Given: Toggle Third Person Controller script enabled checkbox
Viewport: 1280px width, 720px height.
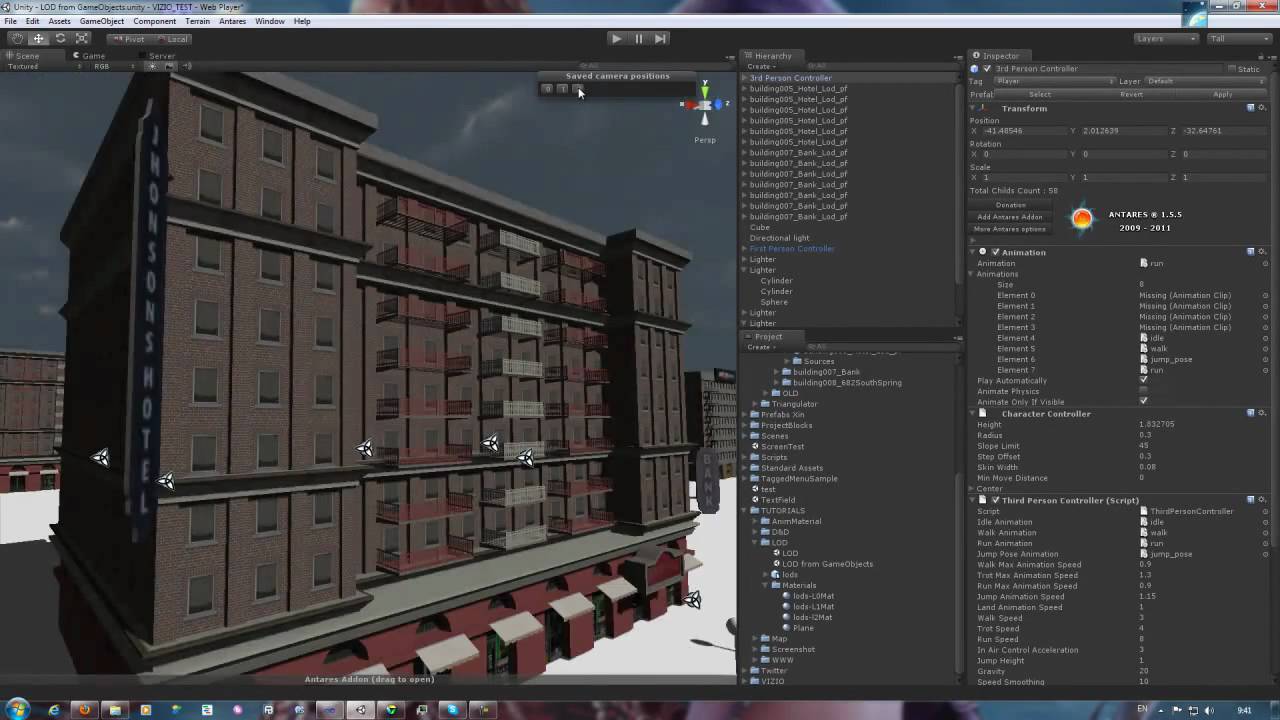Looking at the screenshot, I should coord(995,500).
